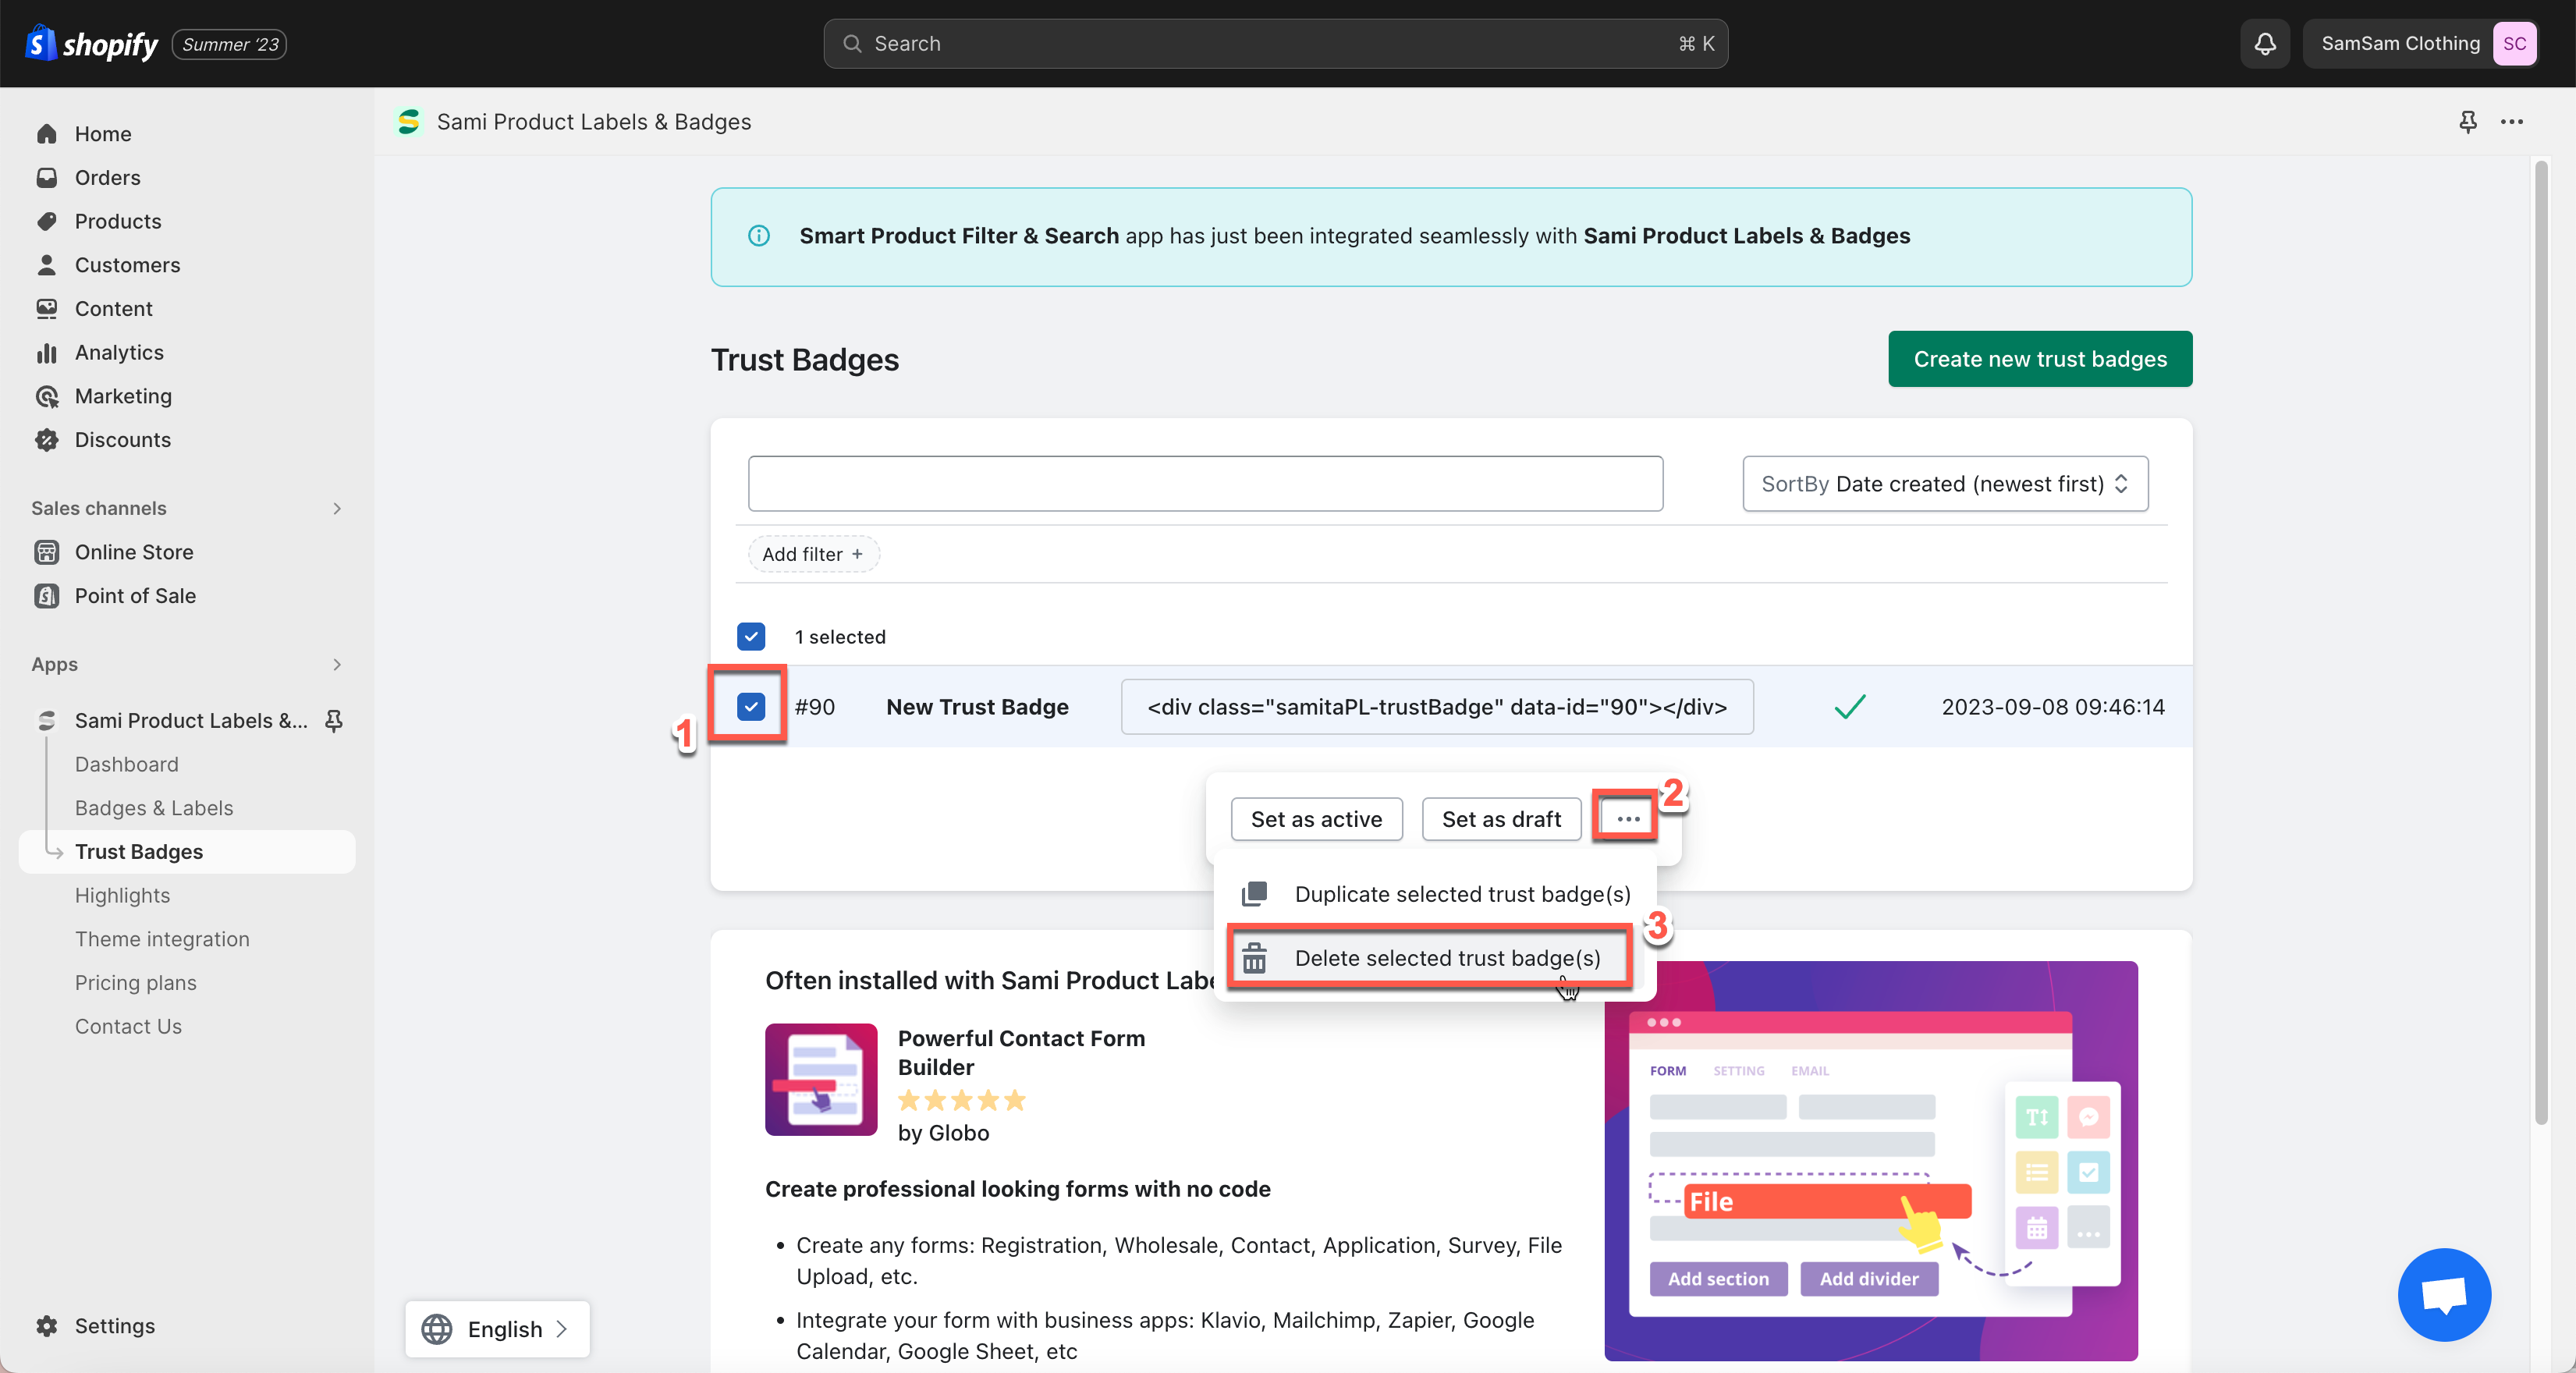The height and width of the screenshot is (1373, 2576).
Task: Open Dashboard in Sami app menu
Action: [x=127, y=764]
